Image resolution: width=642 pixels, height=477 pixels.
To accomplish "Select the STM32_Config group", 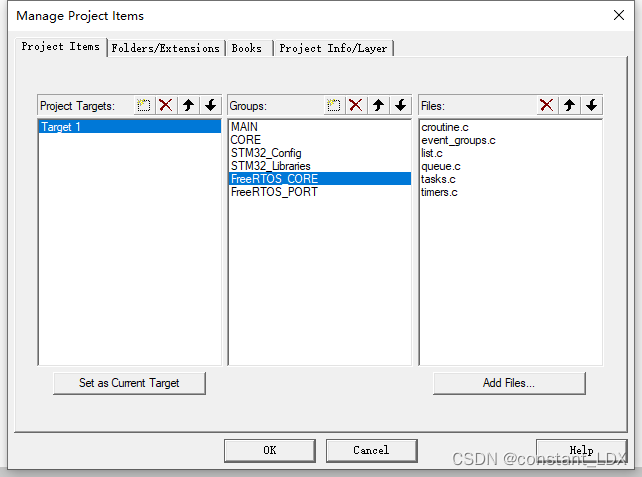I will (320, 153).
